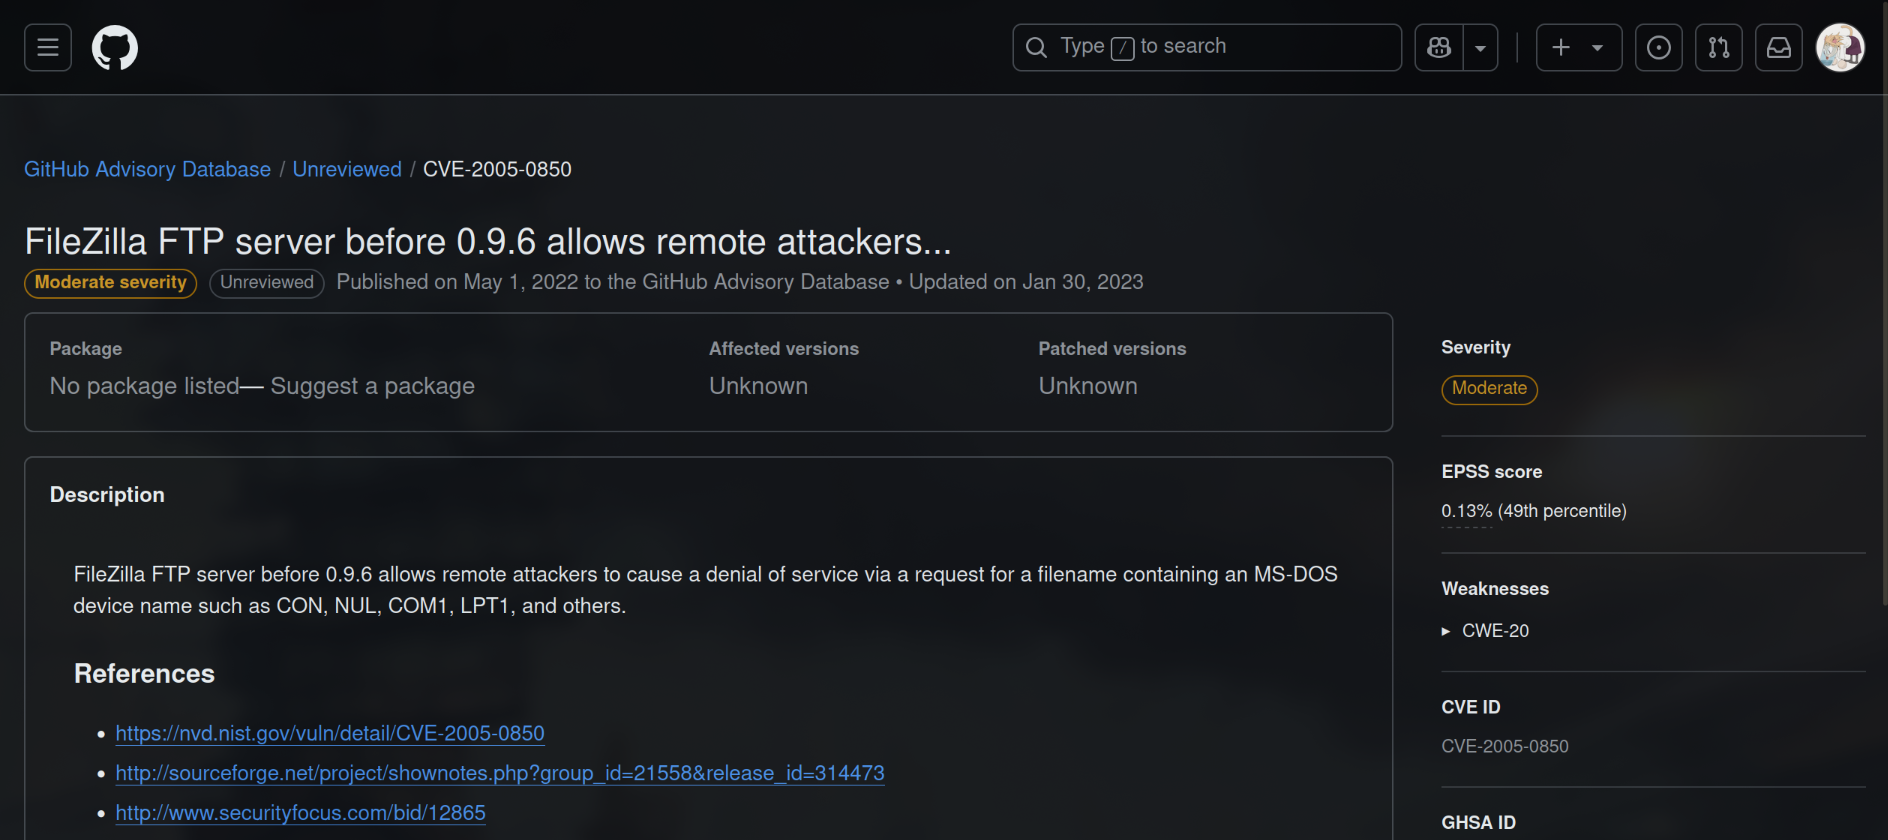The image size is (1888, 840).
Task: Open the sourceforge.net shownotes reference link
Action: click(499, 773)
